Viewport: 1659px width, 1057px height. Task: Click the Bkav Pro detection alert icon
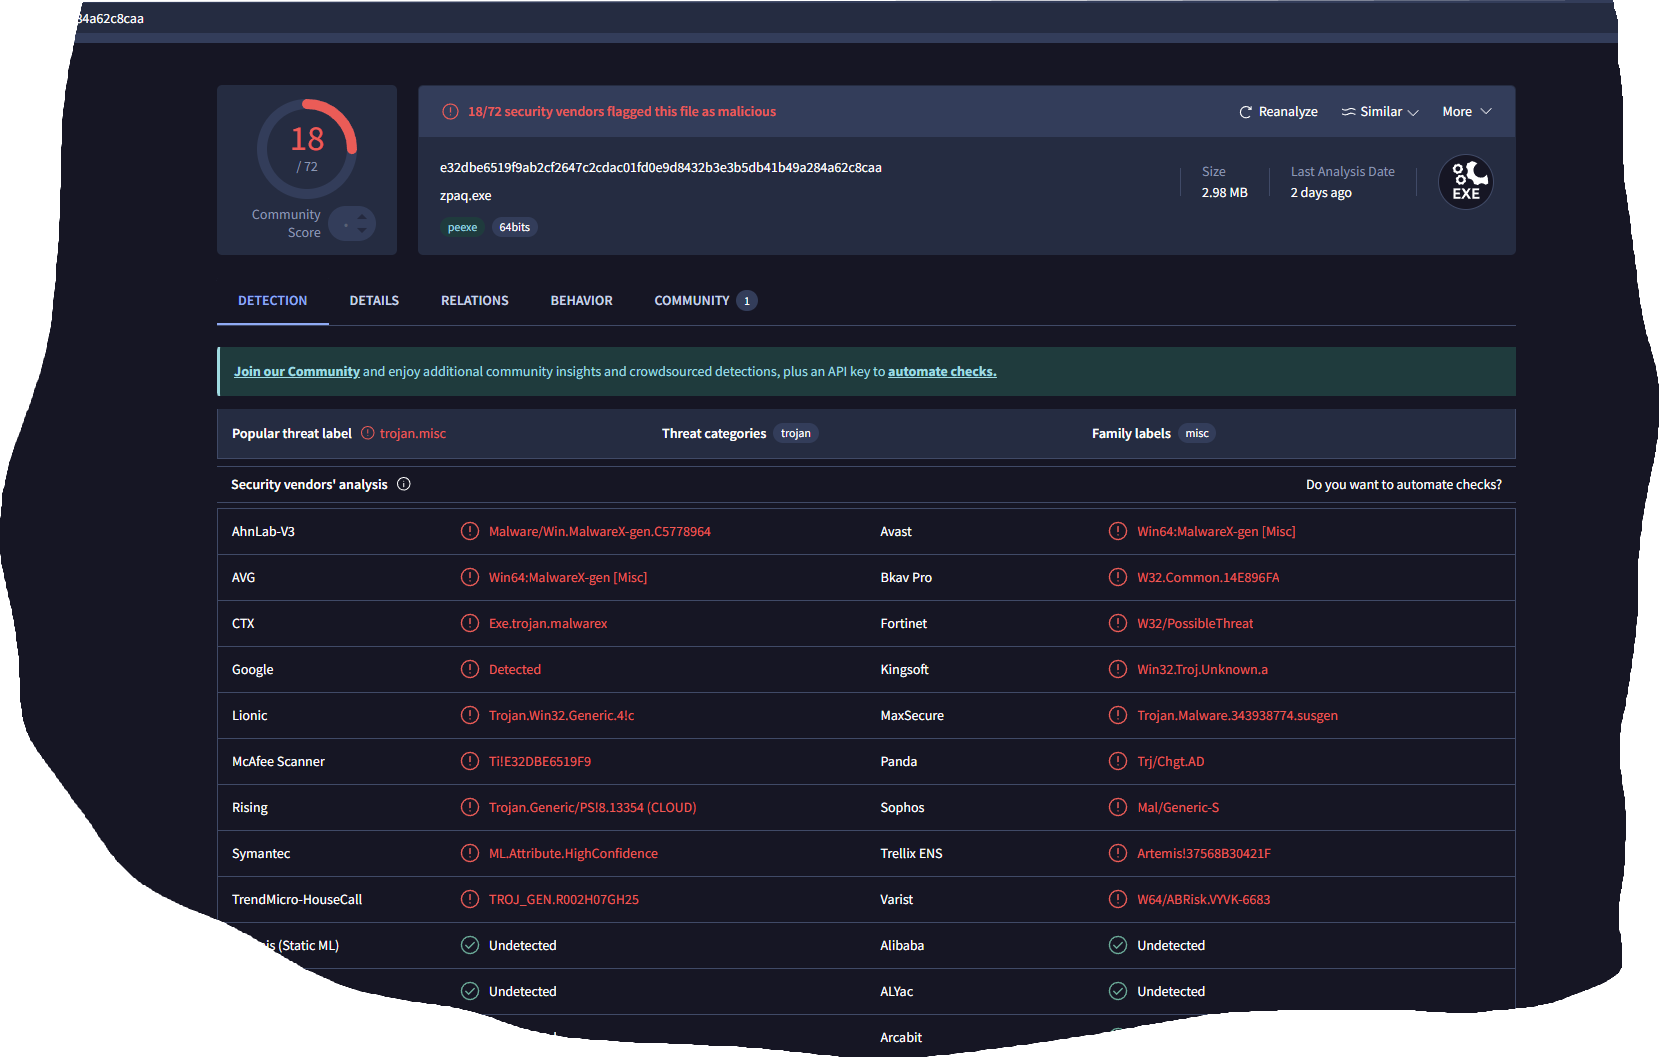click(x=1118, y=577)
